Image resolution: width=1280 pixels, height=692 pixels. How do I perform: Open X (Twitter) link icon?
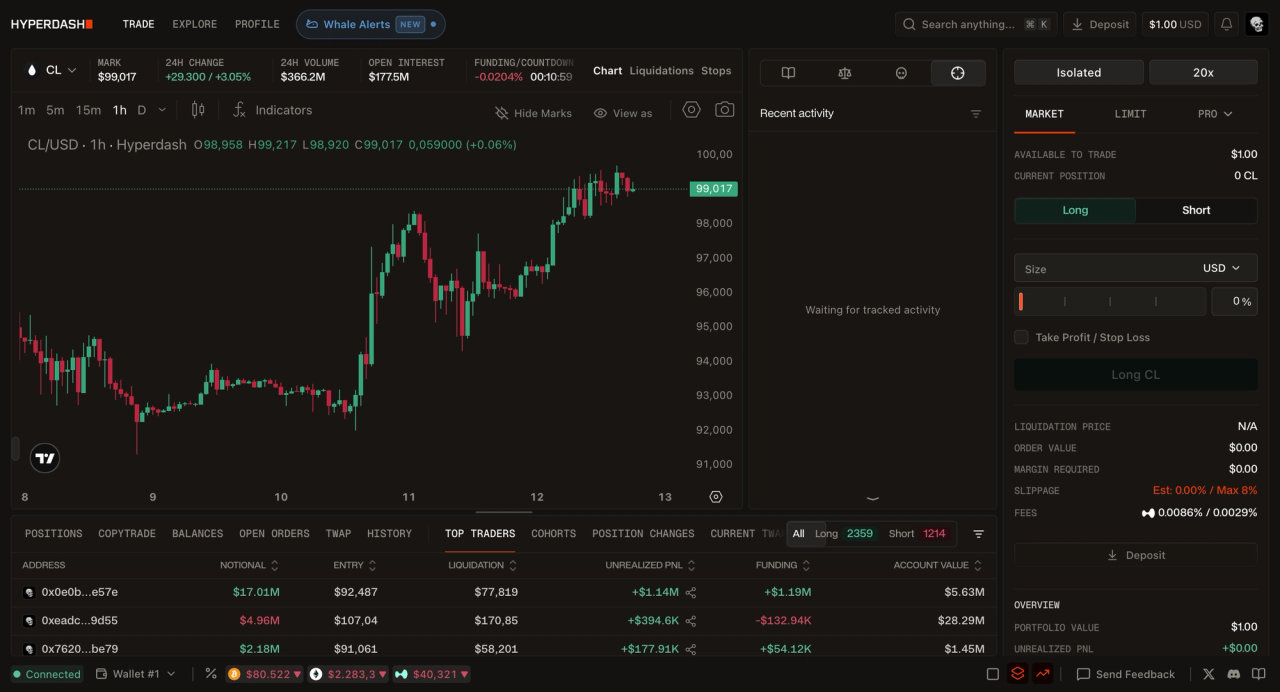(x=1209, y=674)
